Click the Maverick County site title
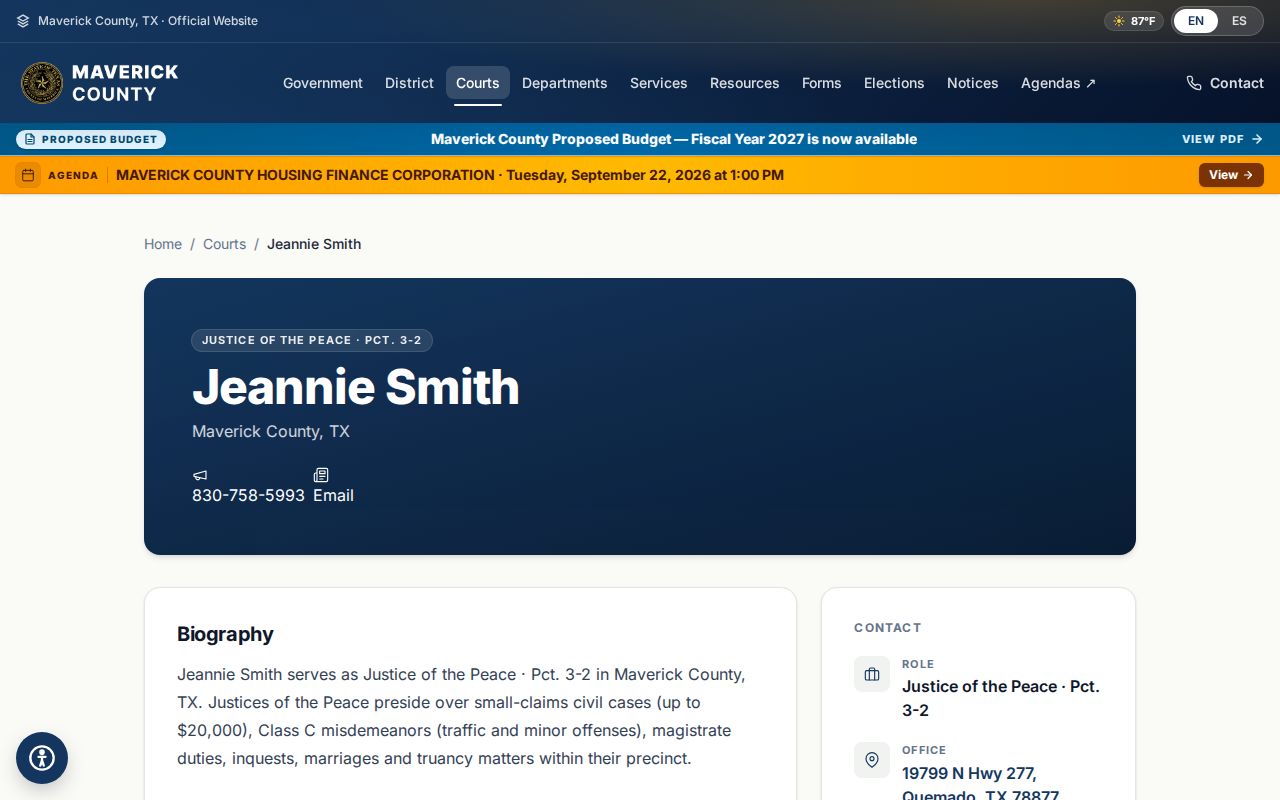The width and height of the screenshot is (1280, 800). 125,83
